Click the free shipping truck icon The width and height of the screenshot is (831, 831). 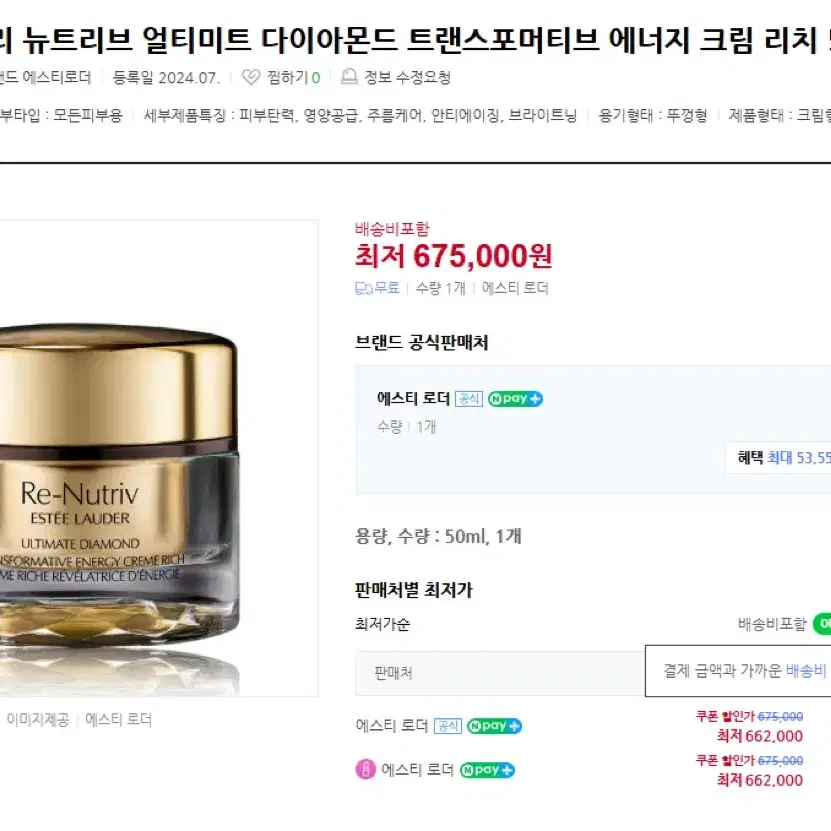pyautogui.click(x=364, y=288)
